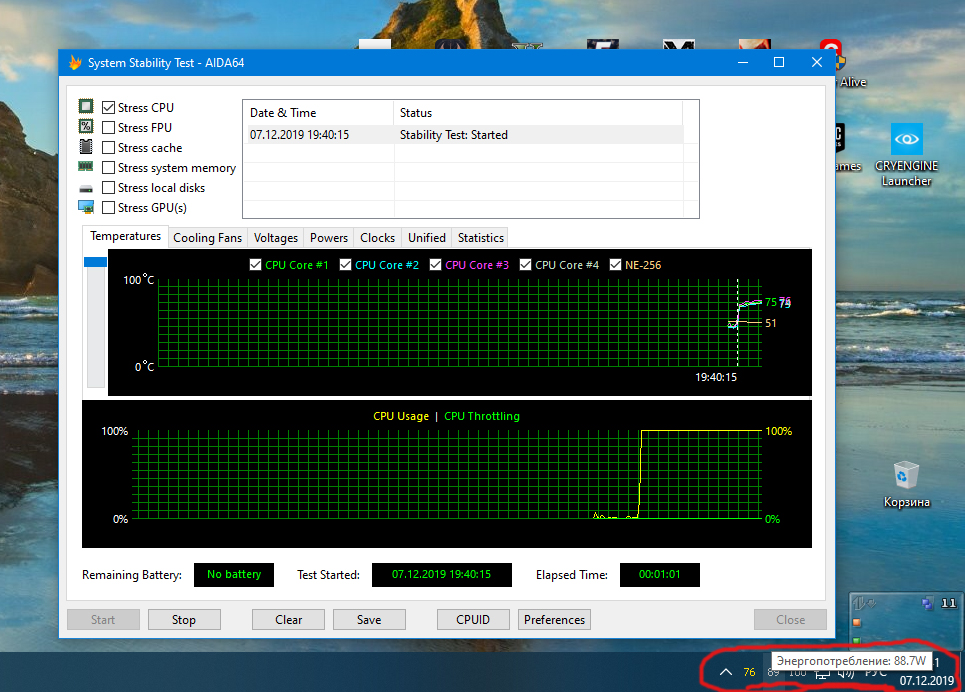Open the Voltages tab
The height and width of the screenshot is (692, 965).
tap(276, 238)
